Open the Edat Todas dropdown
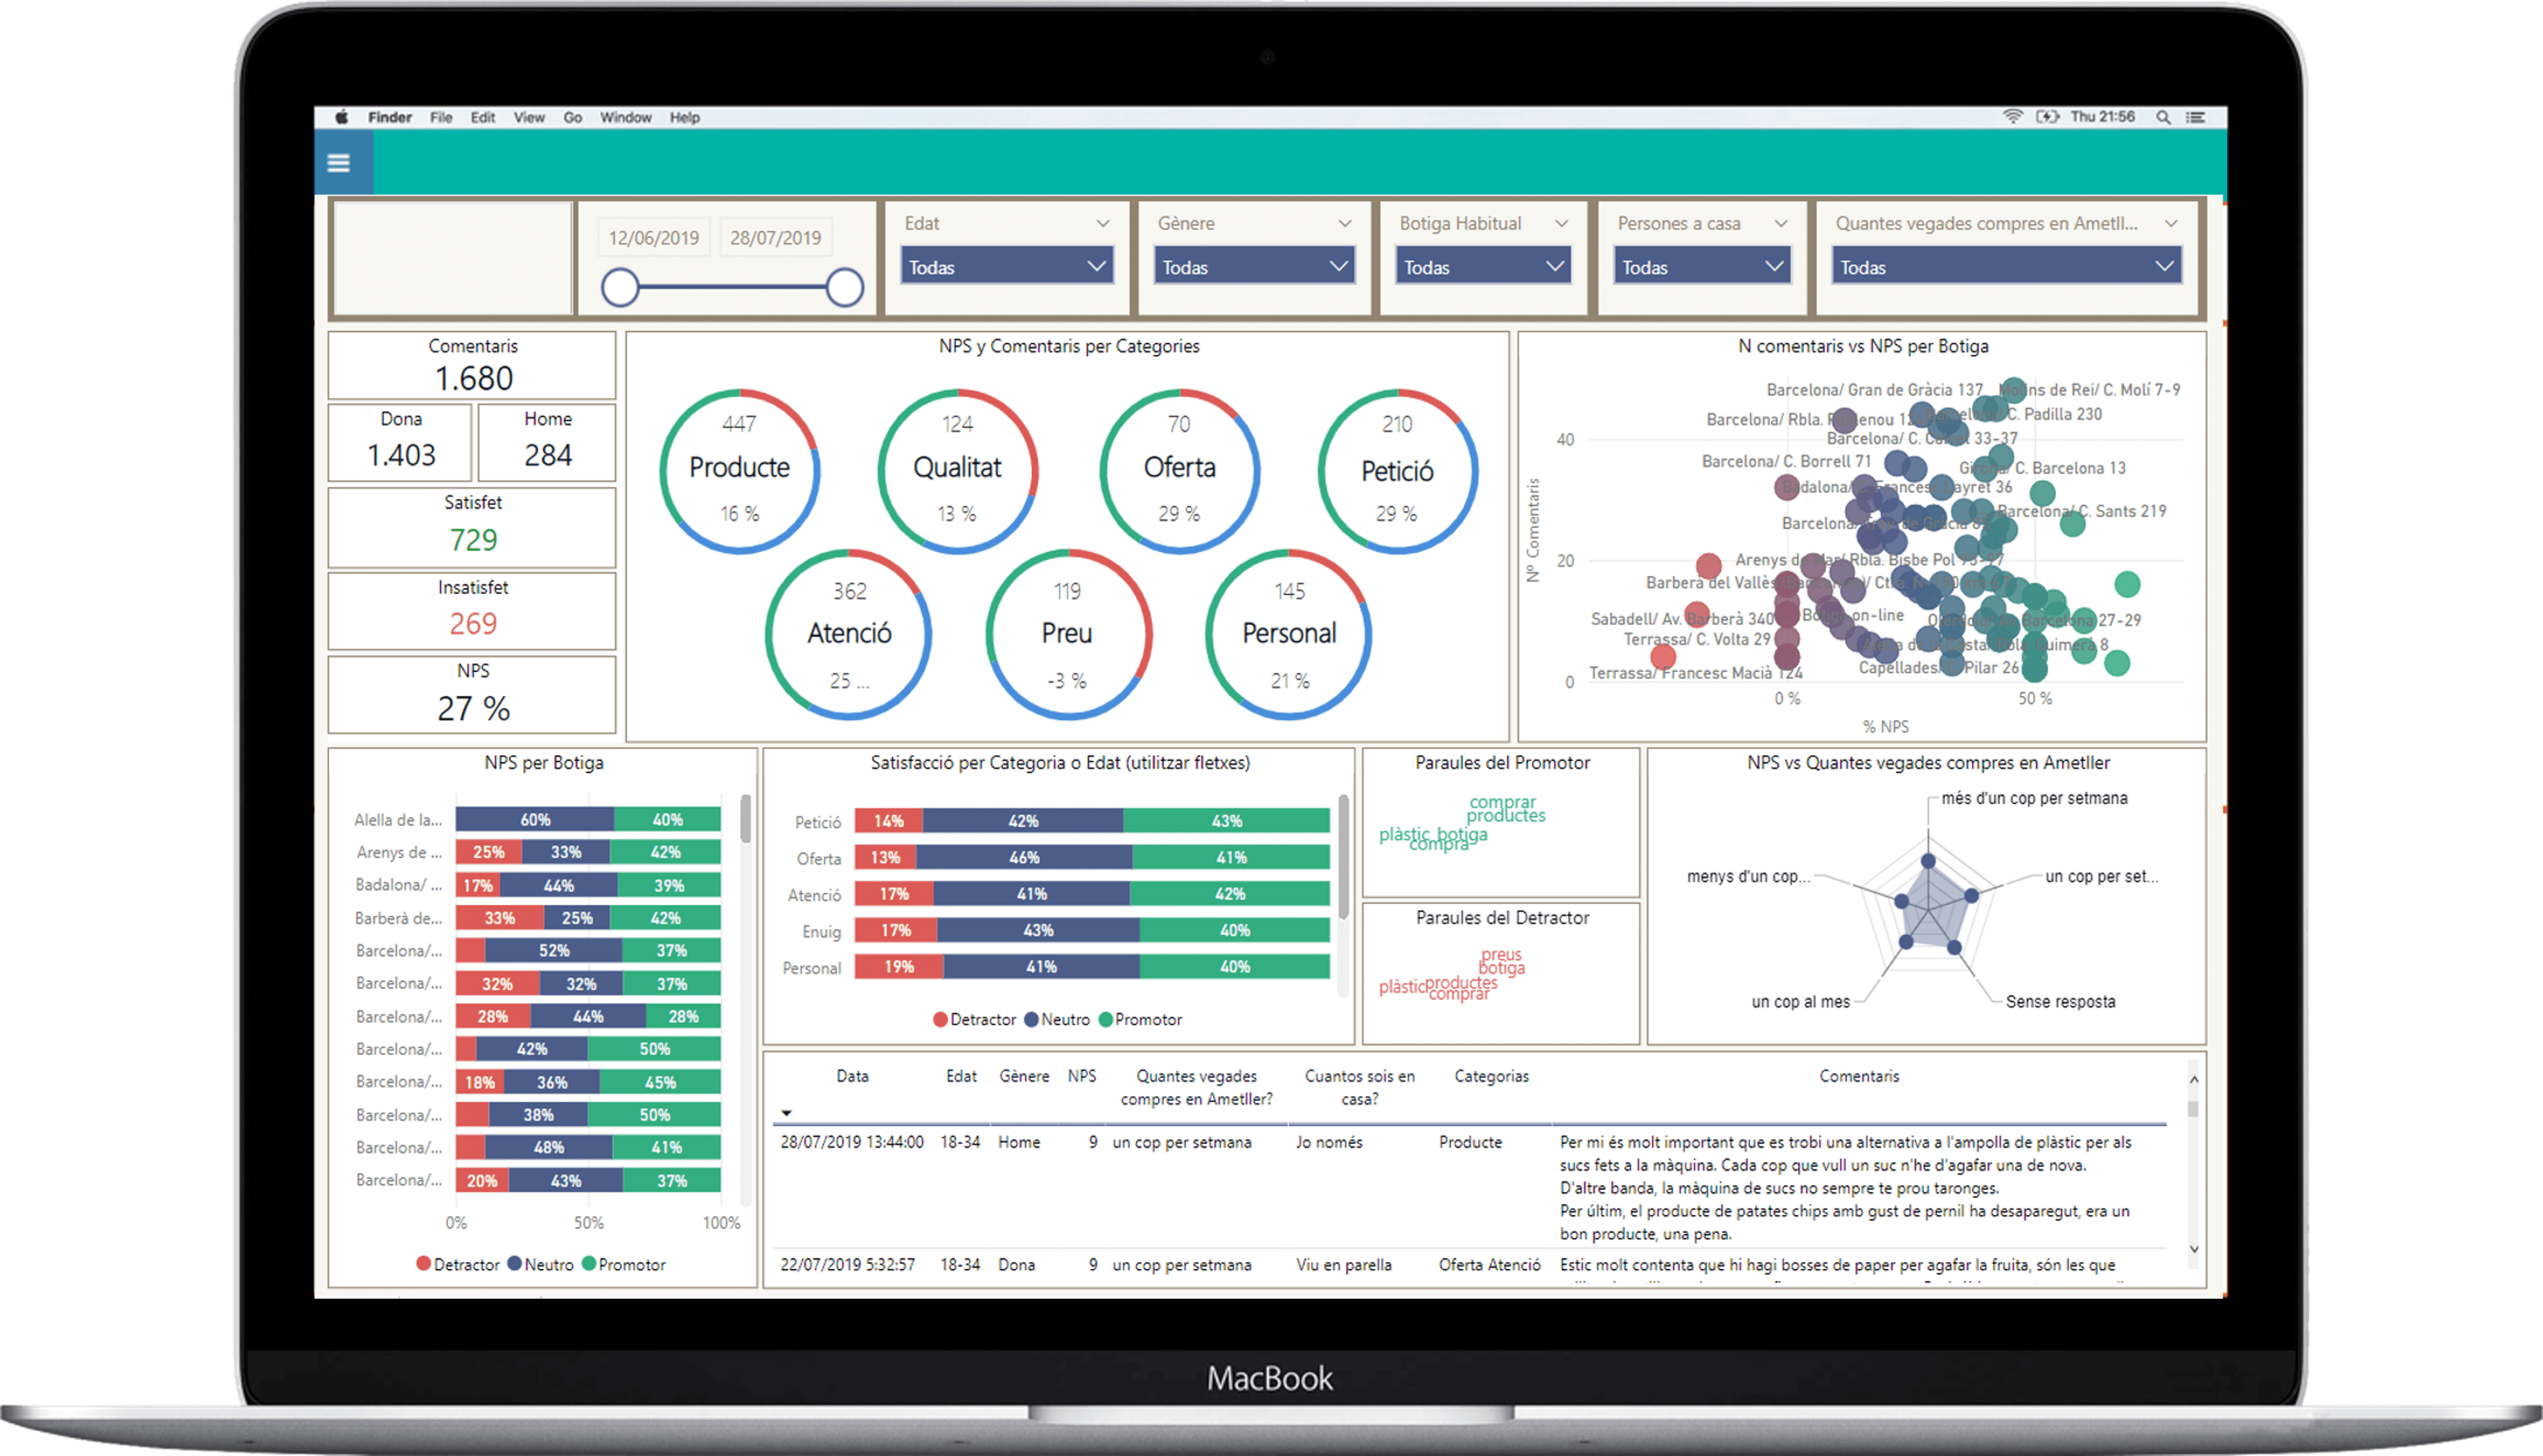Image resolution: width=2543 pixels, height=1456 pixels. [x=1007, y=267]
